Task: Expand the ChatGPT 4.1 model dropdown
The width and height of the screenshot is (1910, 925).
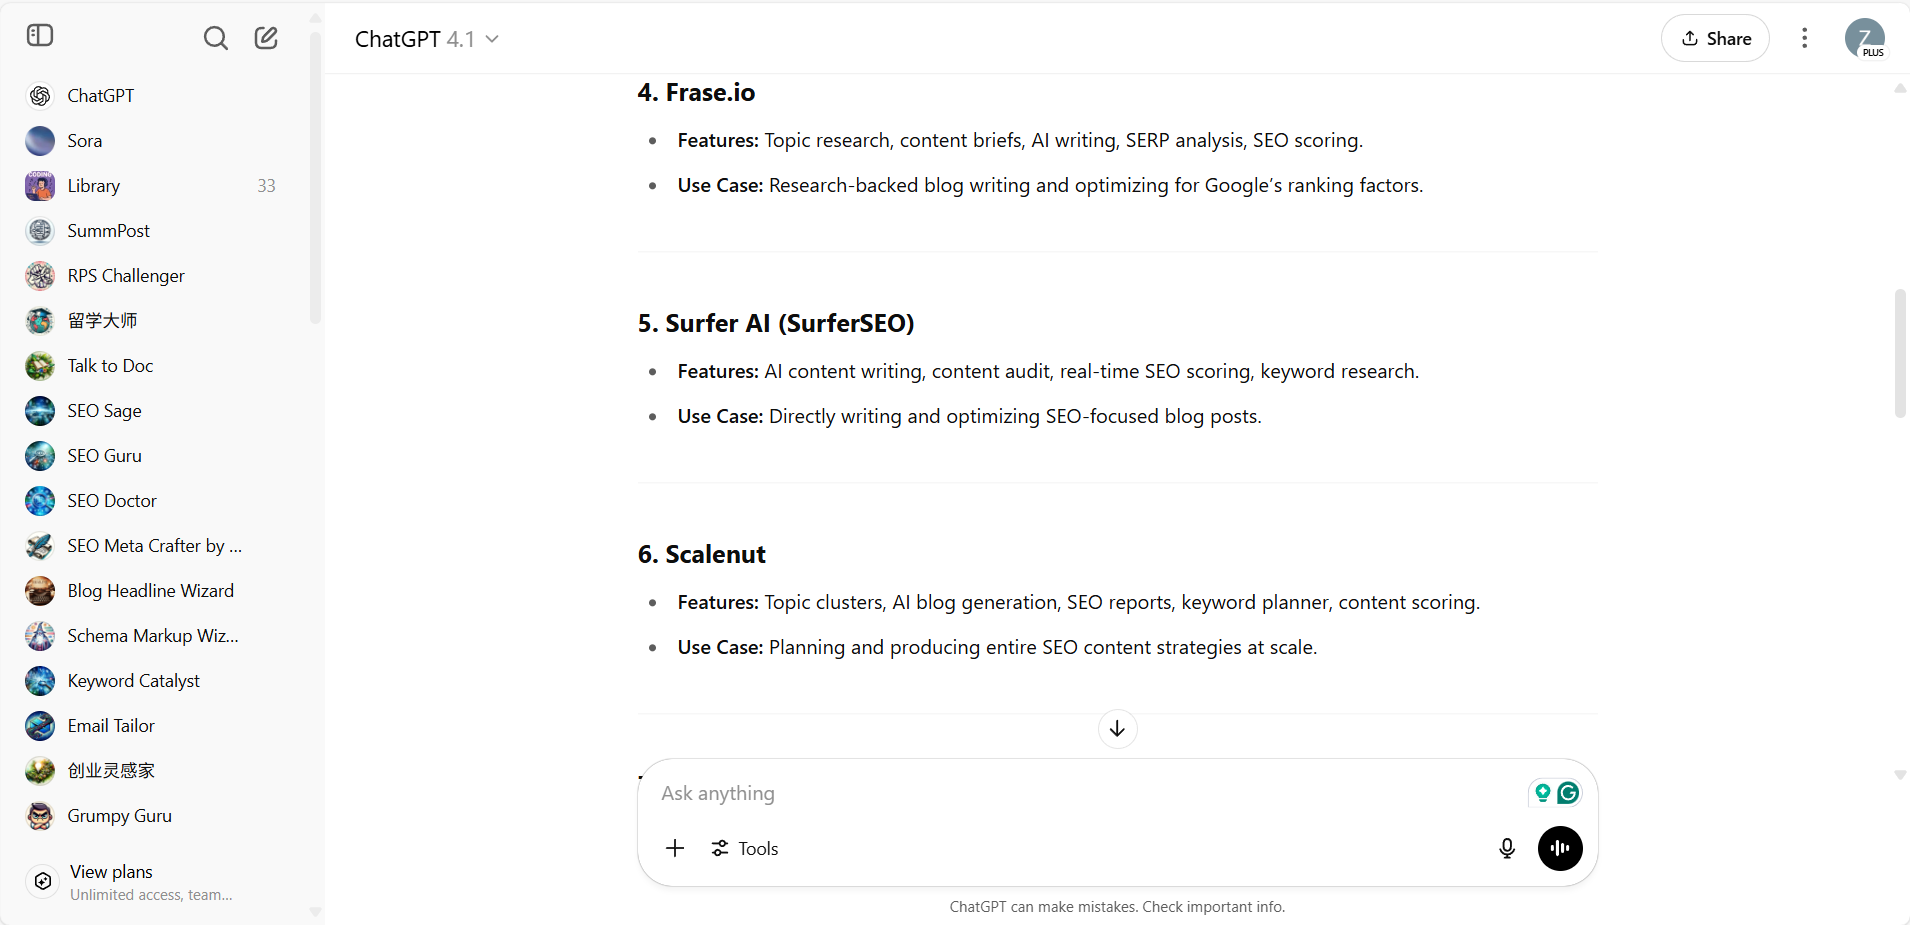Action: [x=427, y=39]
